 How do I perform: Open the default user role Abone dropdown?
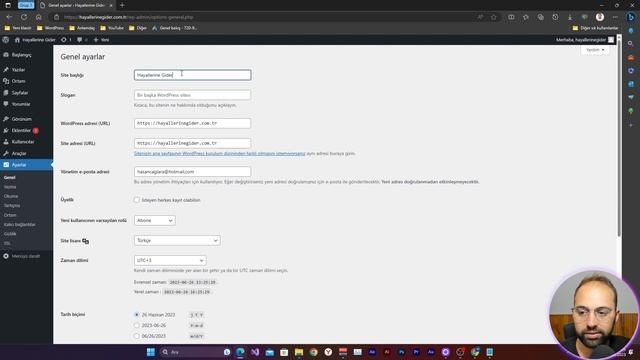155,220
